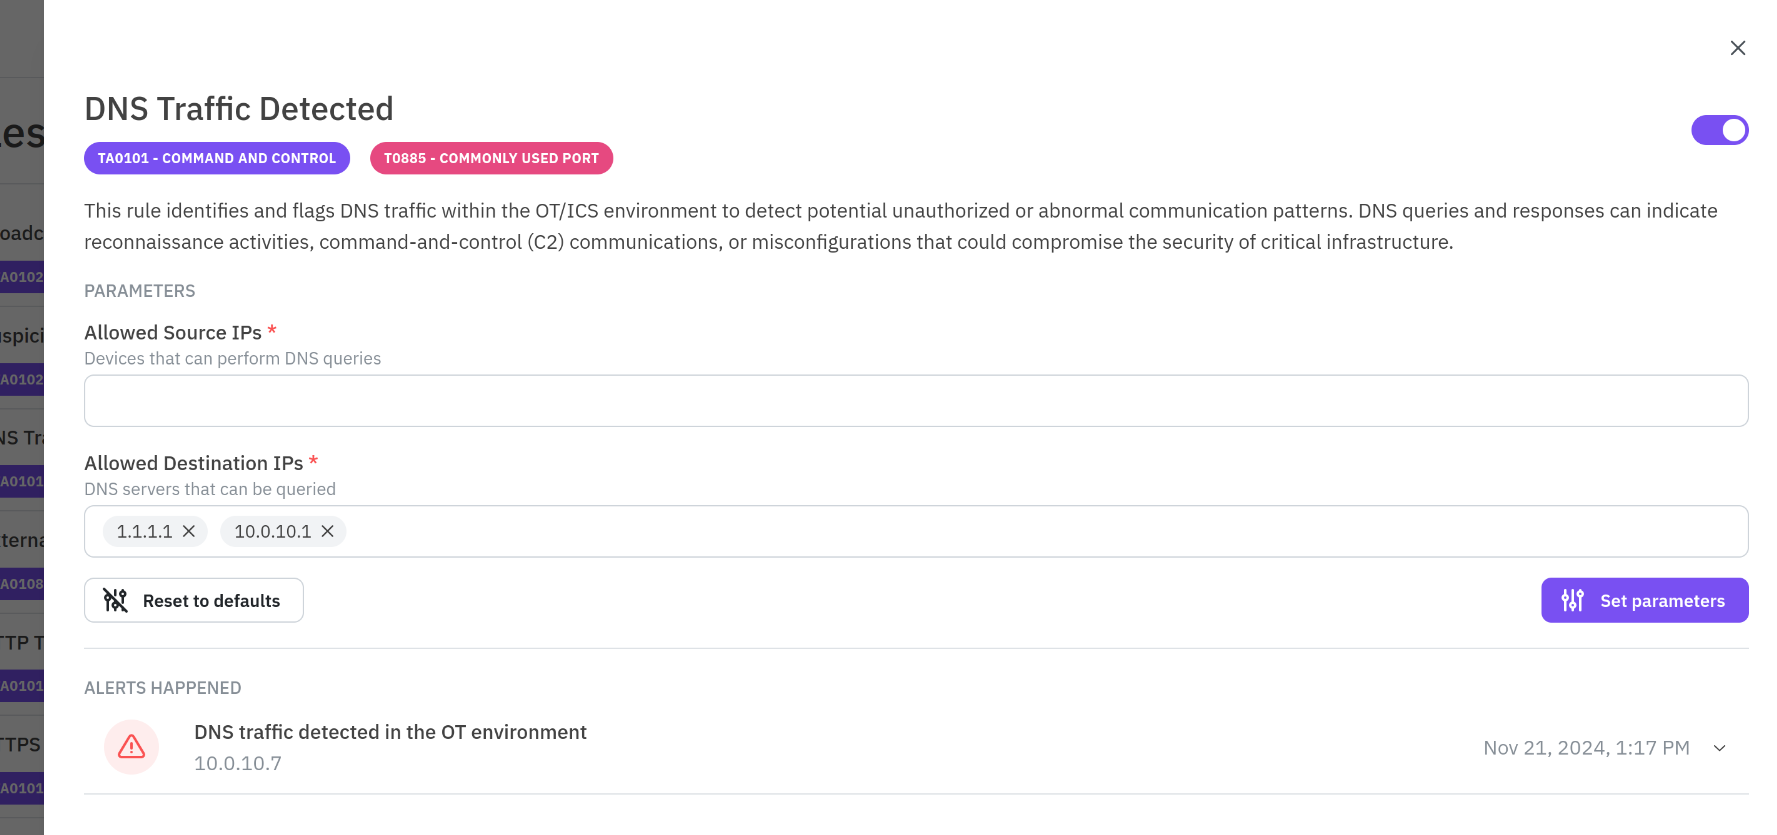The image size is (1777, 835).
Task: Click empty area in Allowed Destination IPs field
Action: 1000,531
